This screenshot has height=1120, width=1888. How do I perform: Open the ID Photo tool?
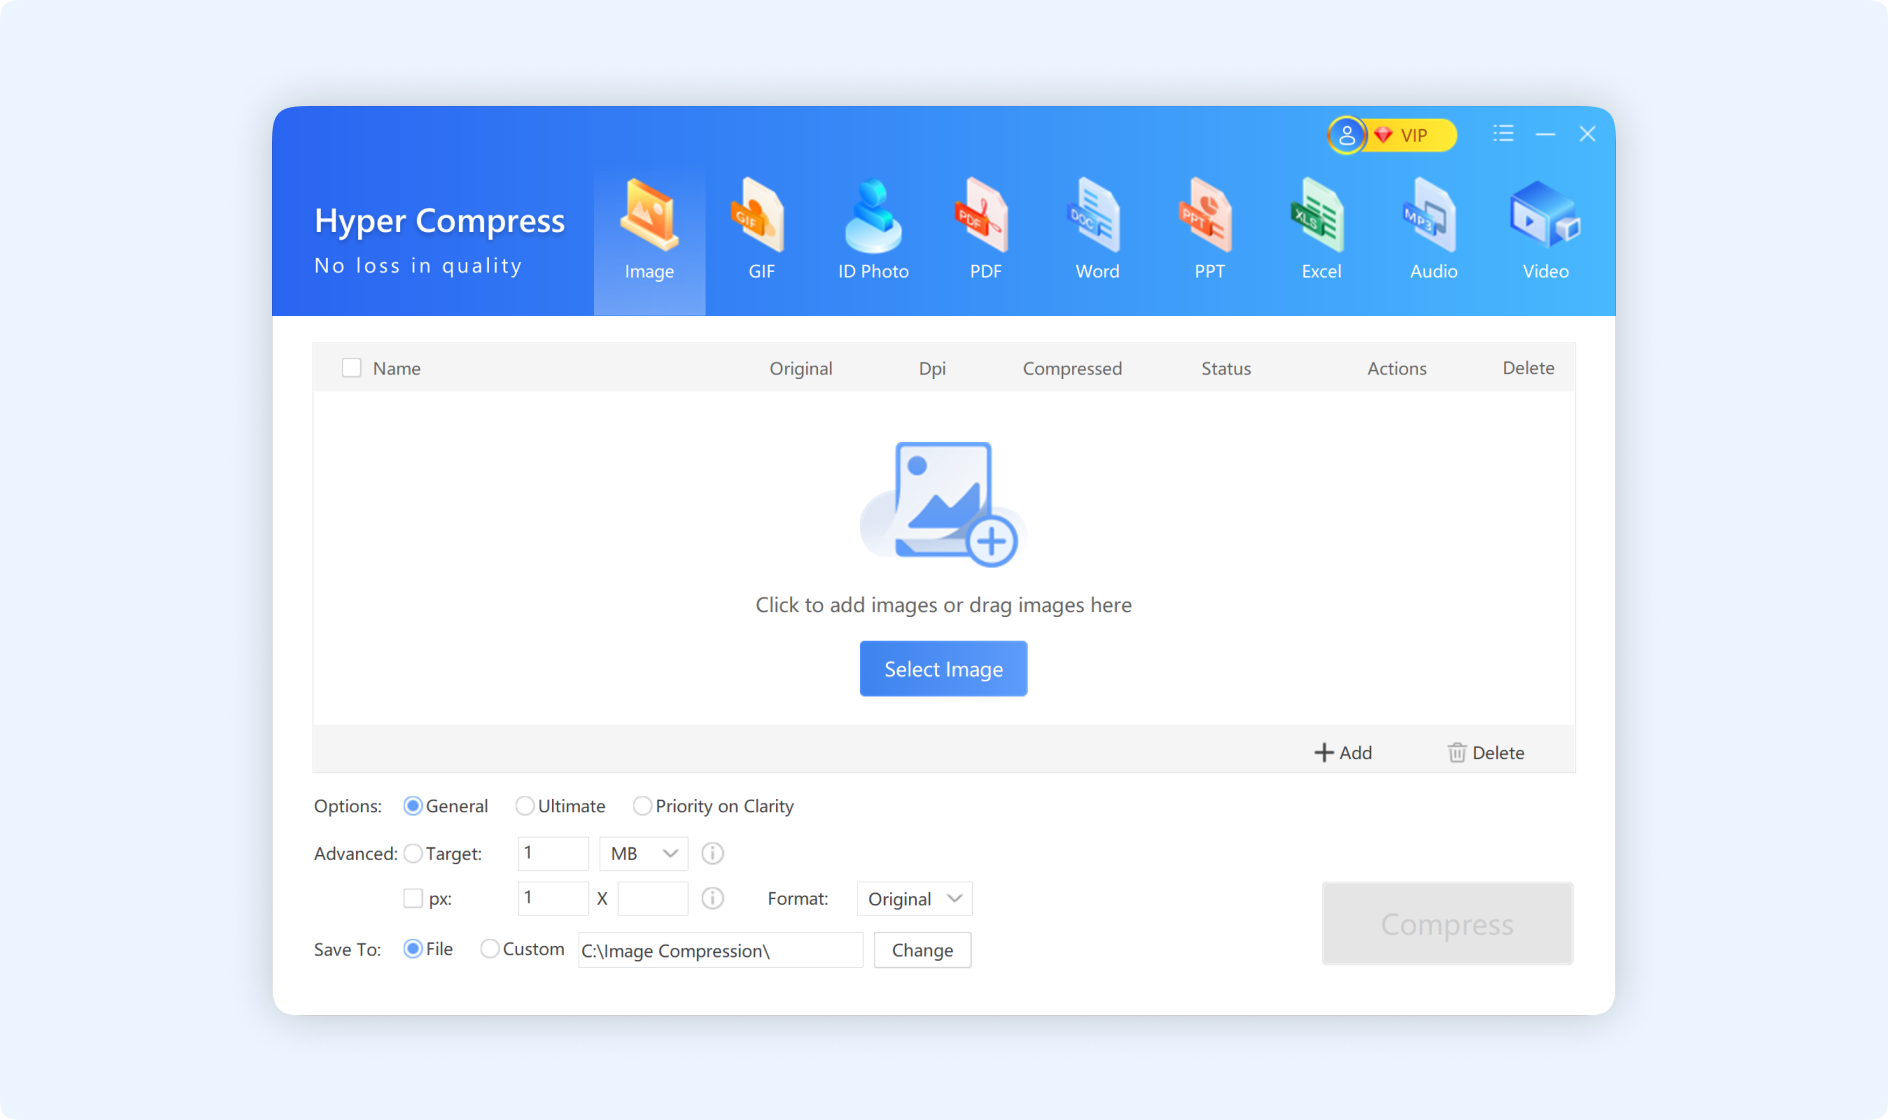pyautogui.click(x=873, y=232)
